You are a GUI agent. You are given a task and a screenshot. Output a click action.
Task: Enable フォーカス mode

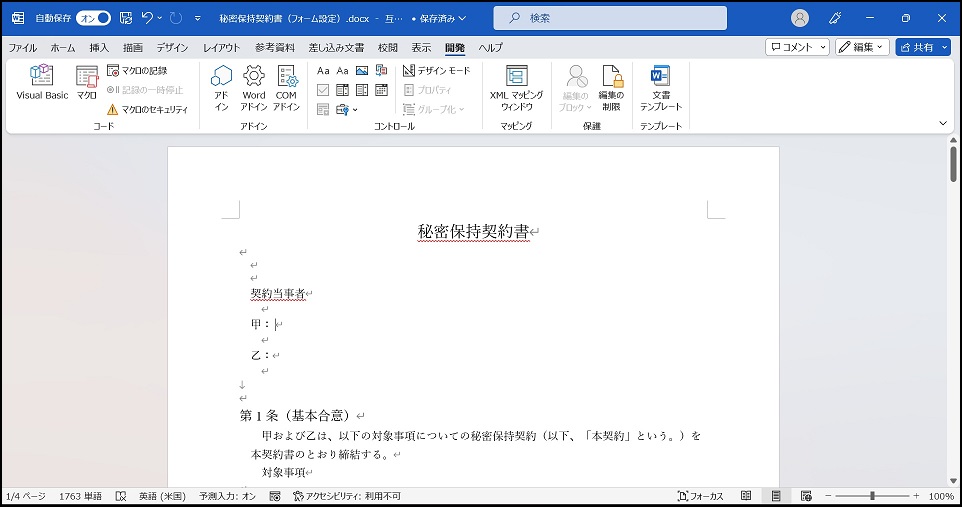point(700,496)
